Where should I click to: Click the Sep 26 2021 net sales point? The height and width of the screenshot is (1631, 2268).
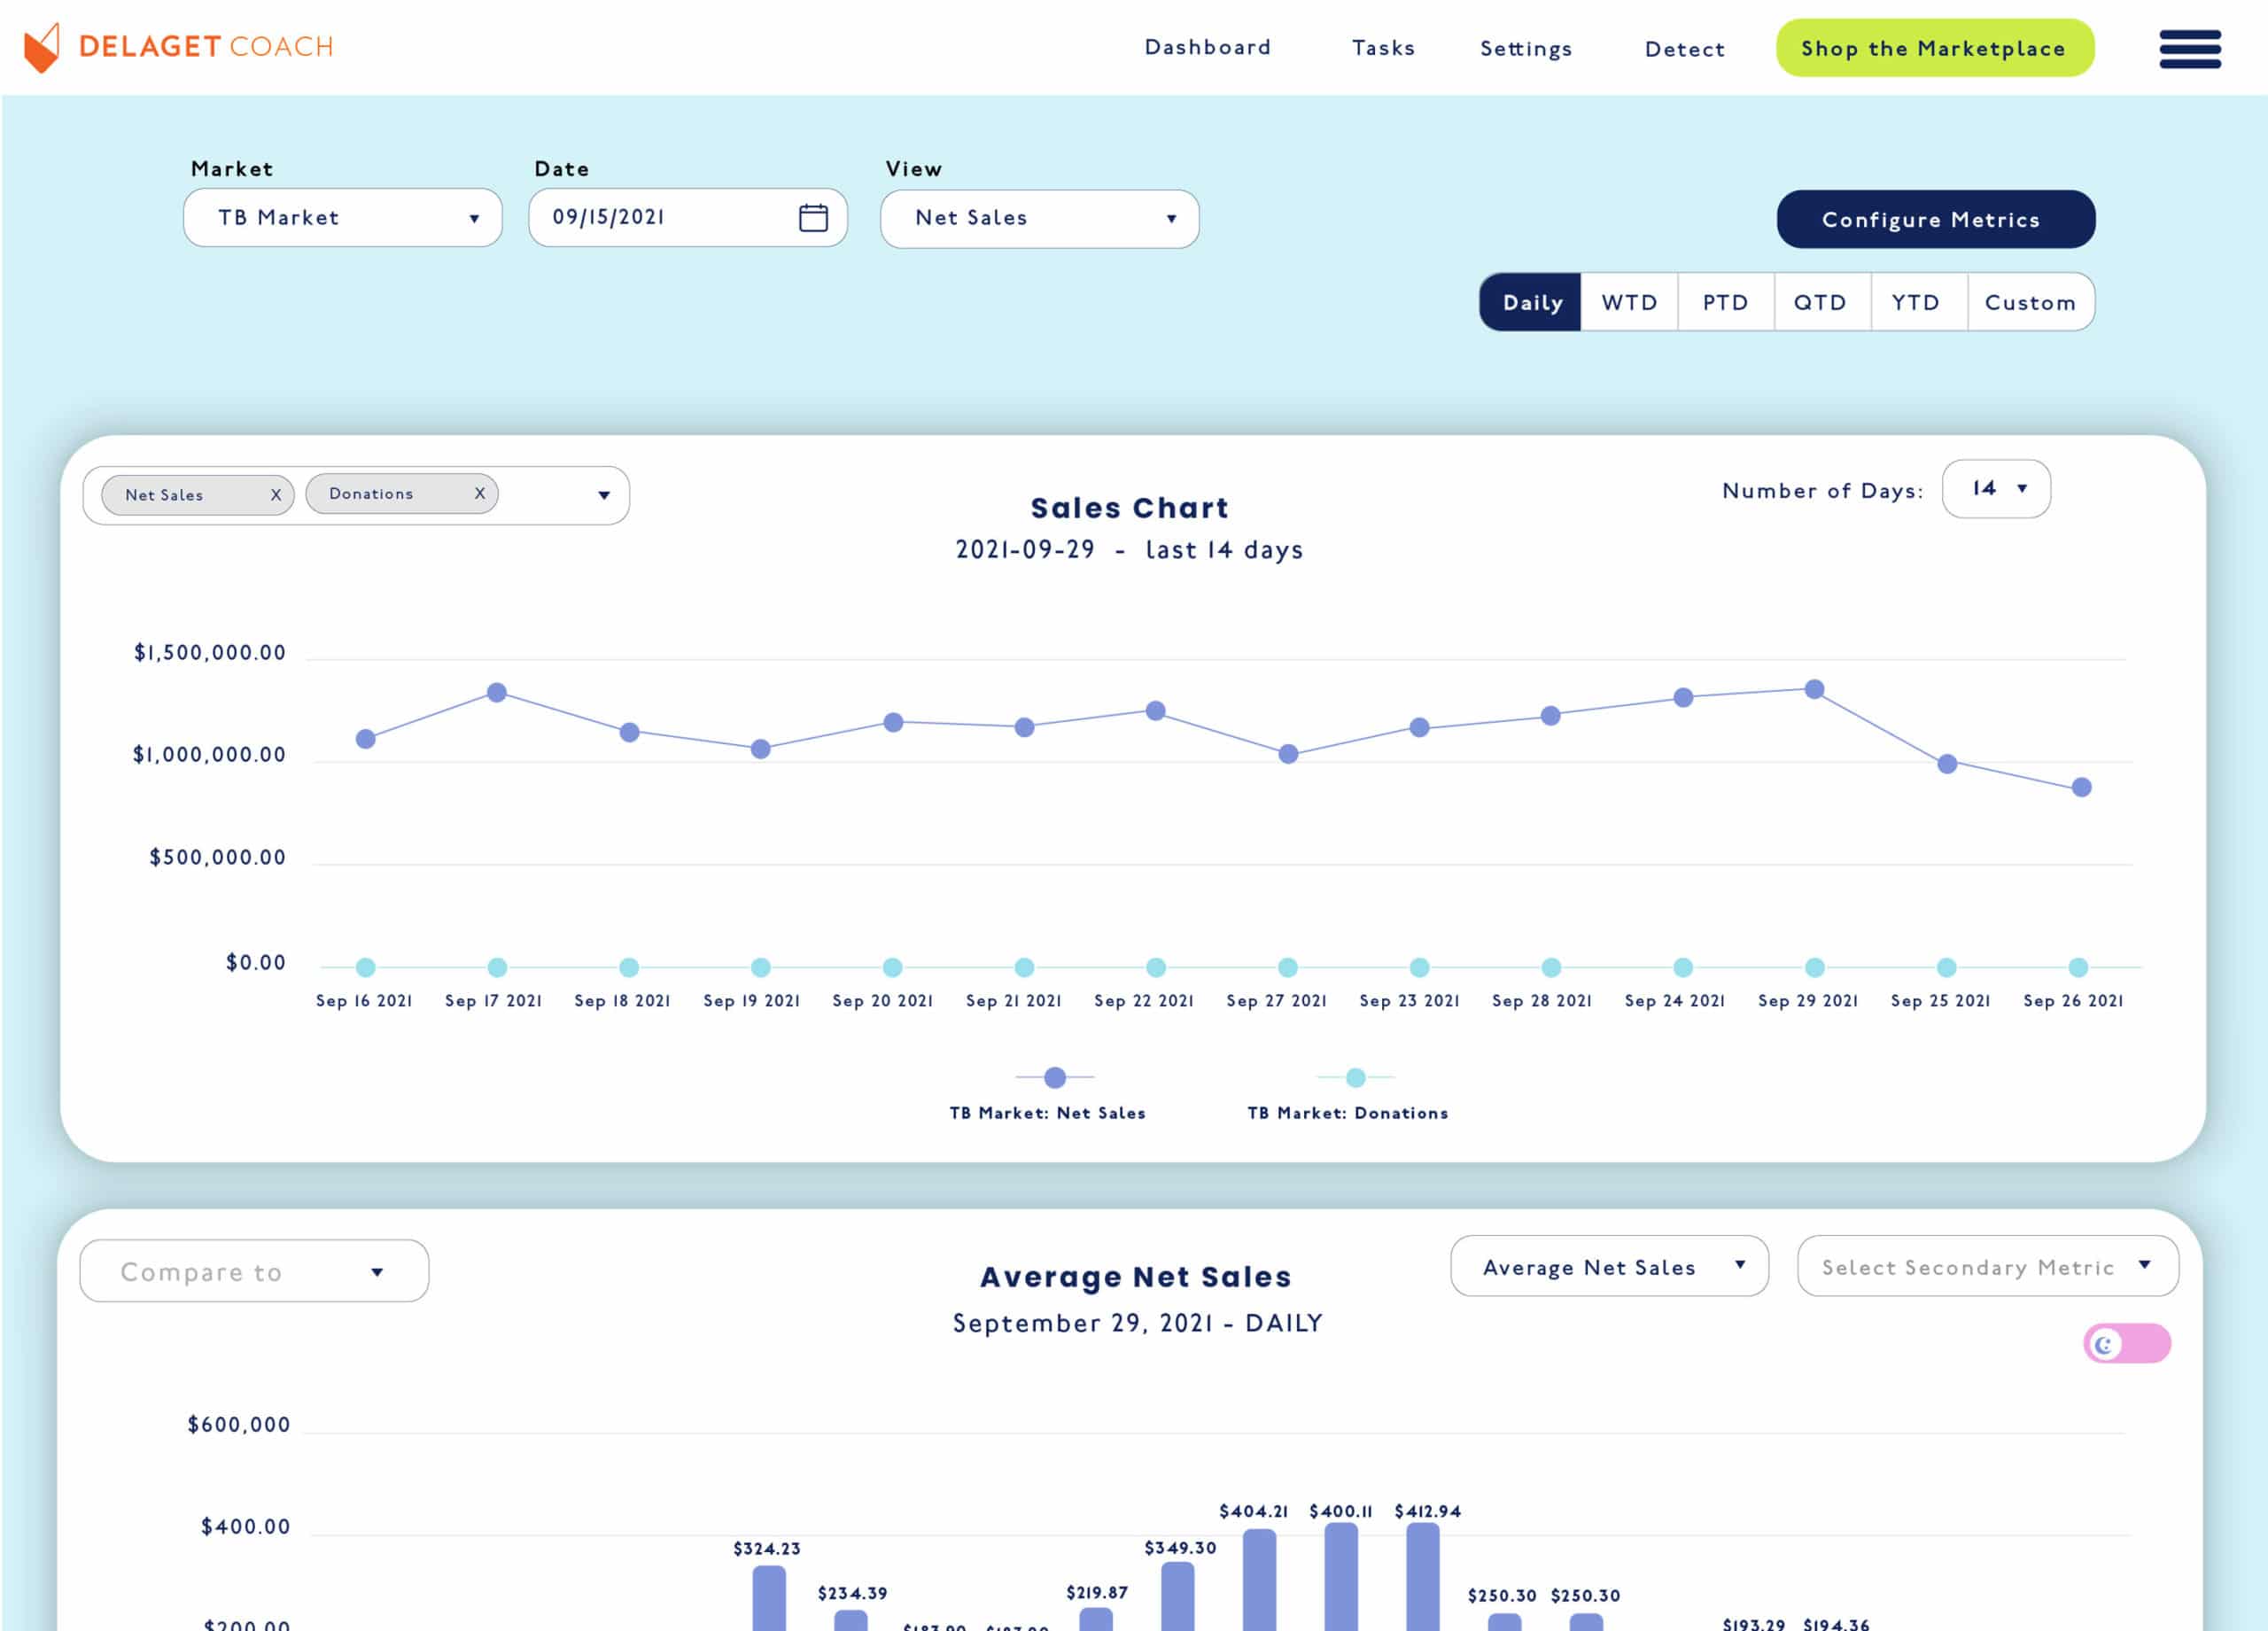pyautogui.click(x=2081, y=787)
